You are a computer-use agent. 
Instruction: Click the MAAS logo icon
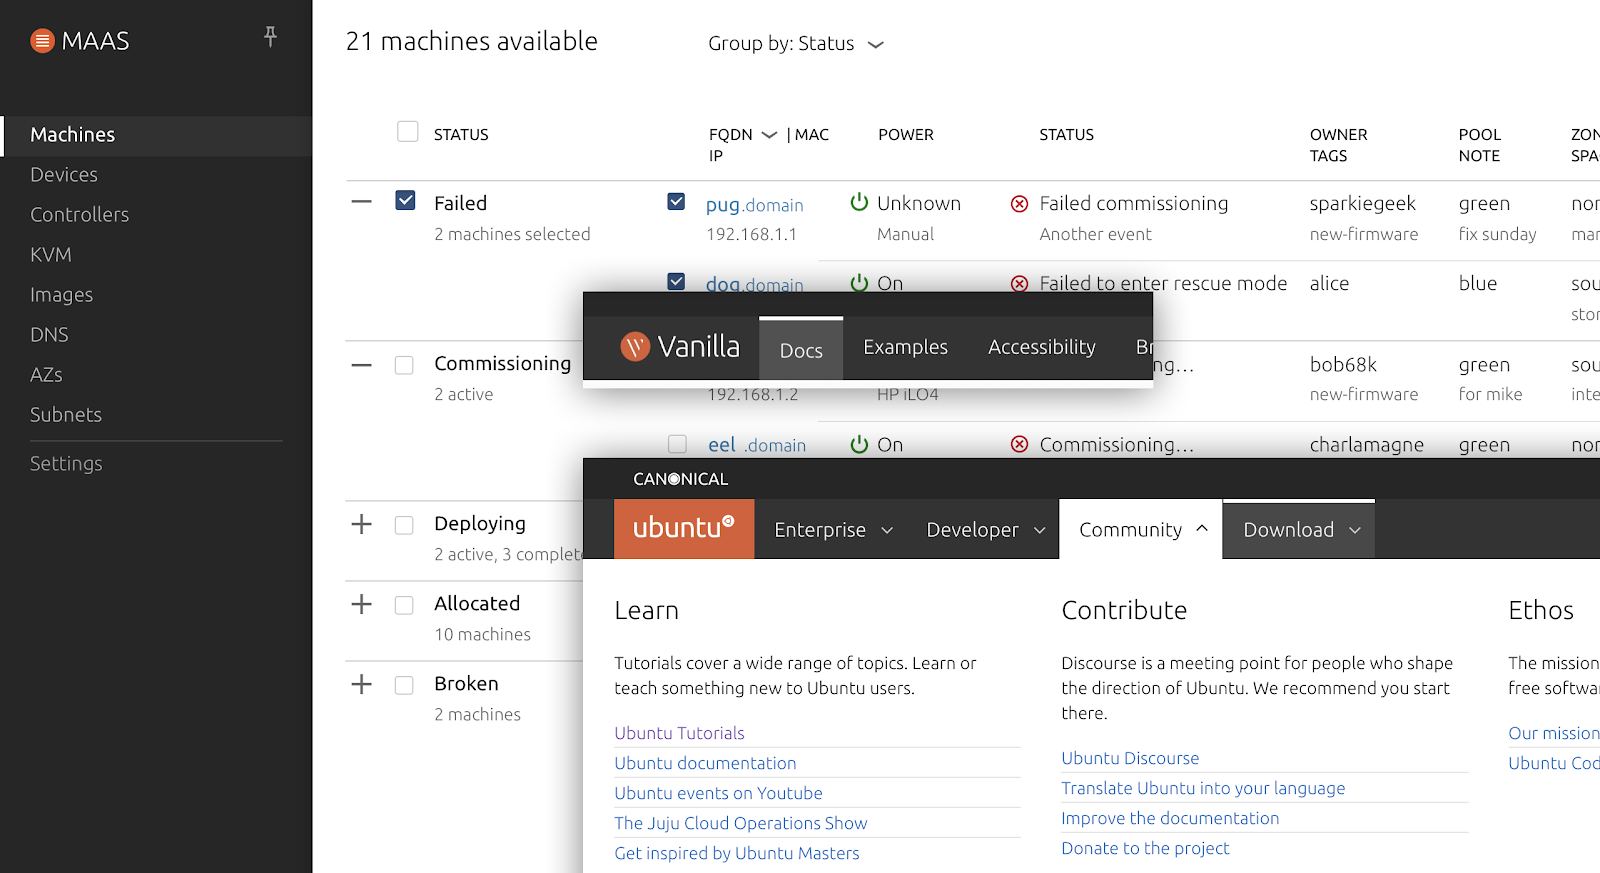[x=42, y=41]
